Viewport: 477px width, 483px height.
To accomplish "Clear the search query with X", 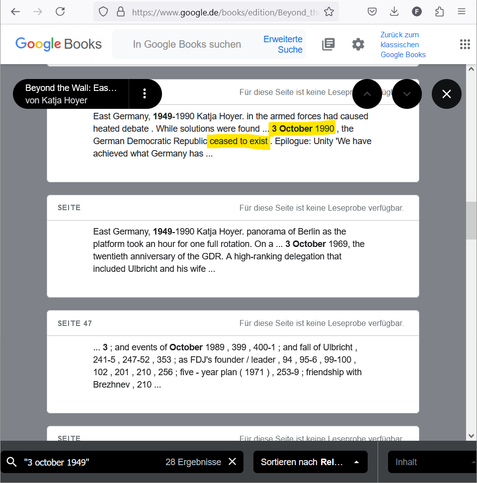I will 232,462.
